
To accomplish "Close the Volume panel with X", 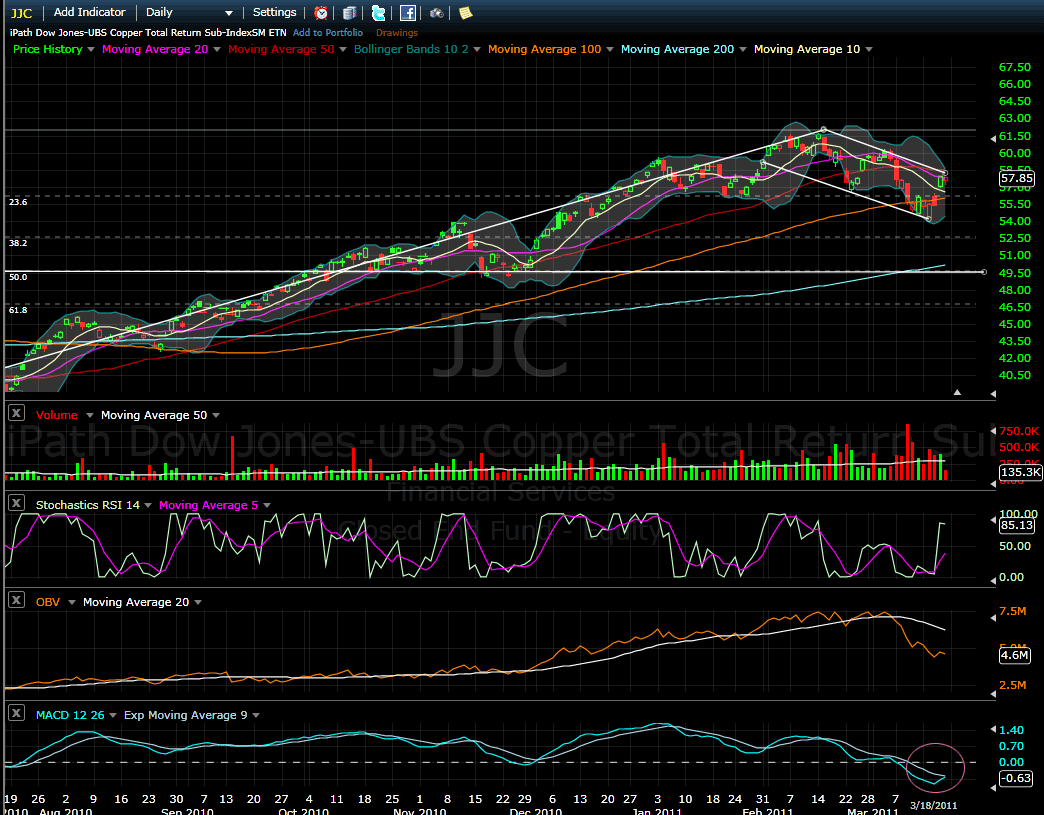I will pyautogui.click(x=16, y=414).
